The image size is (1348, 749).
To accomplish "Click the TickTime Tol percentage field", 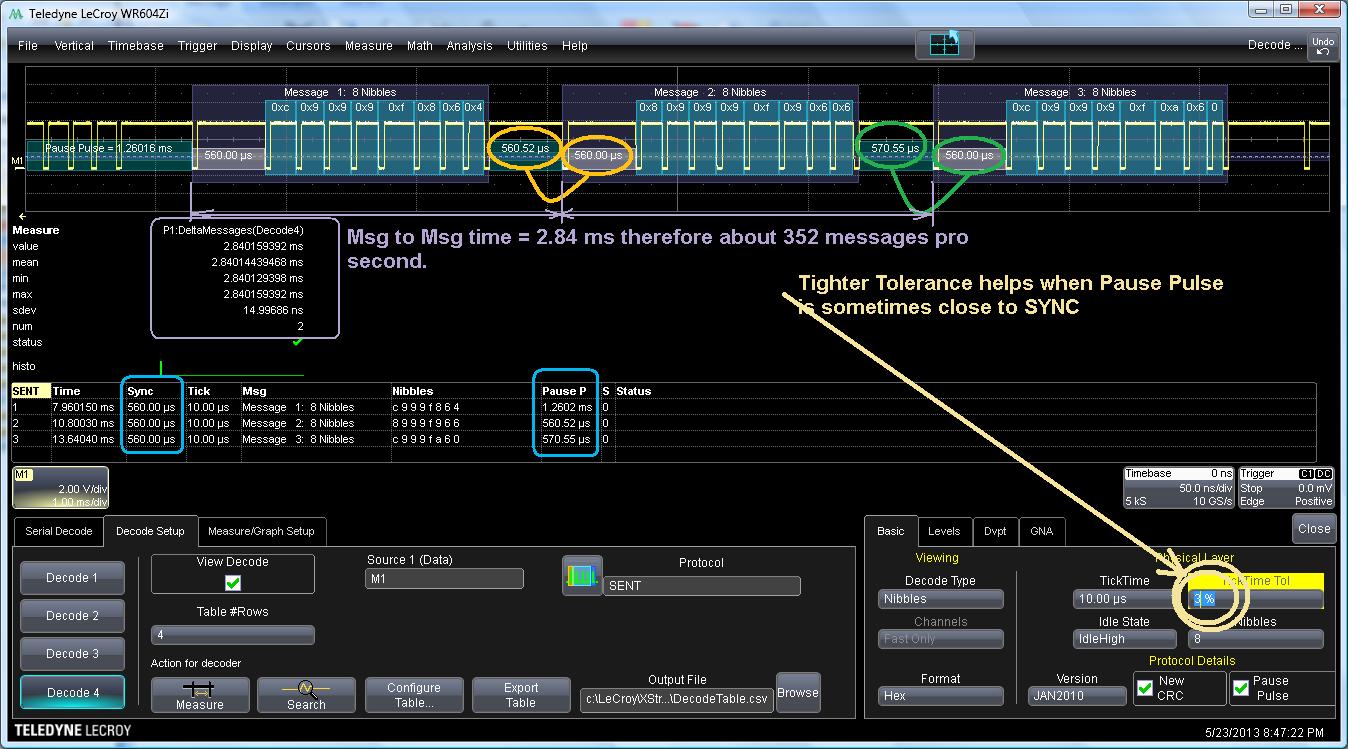I will coord(1256,599).
